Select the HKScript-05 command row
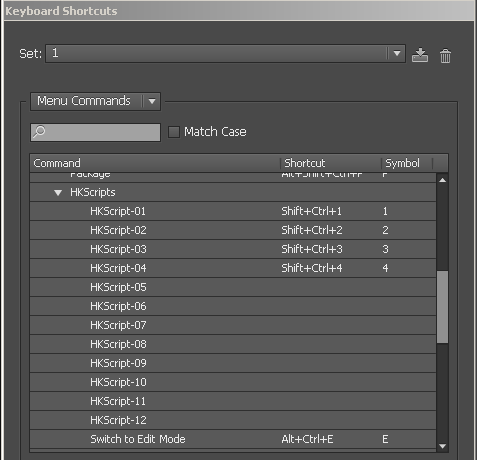This screenshot has width=477, height=460. (x=233, y=287)
